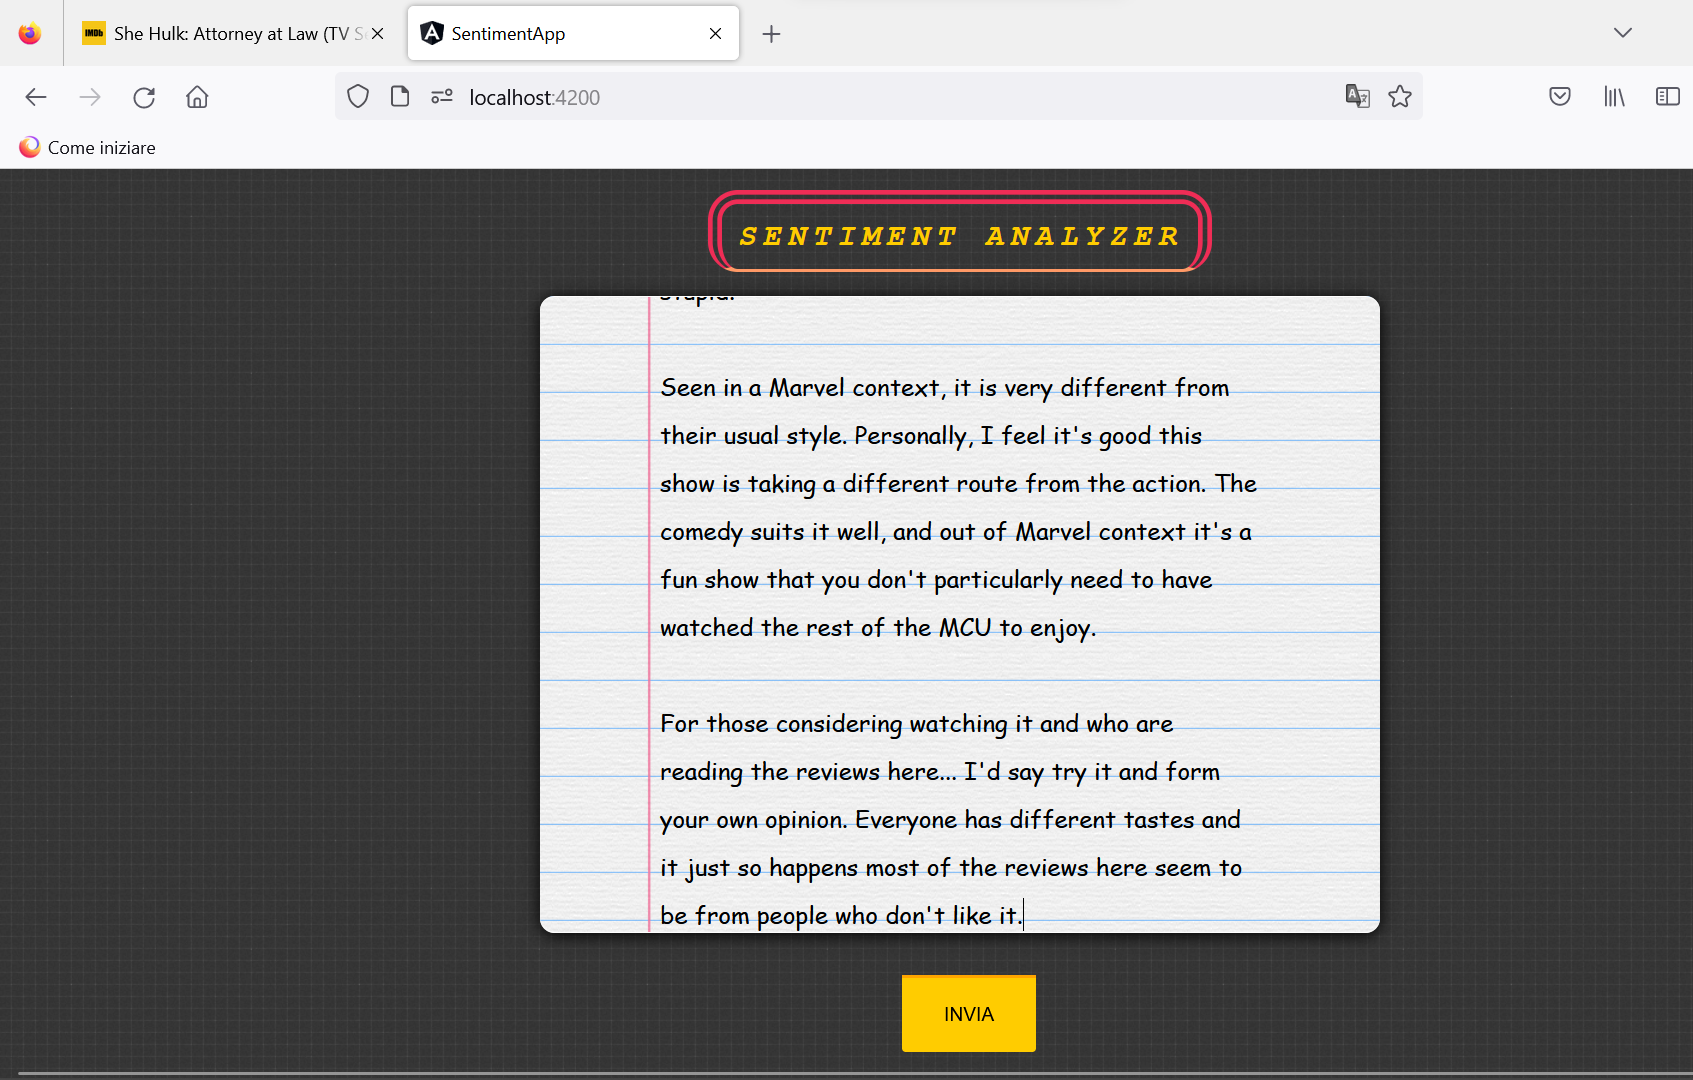This screenshot has width=1693, height=1080.
Task: Expand the list all tabs dropdown
Action: tap(1622, 33)
